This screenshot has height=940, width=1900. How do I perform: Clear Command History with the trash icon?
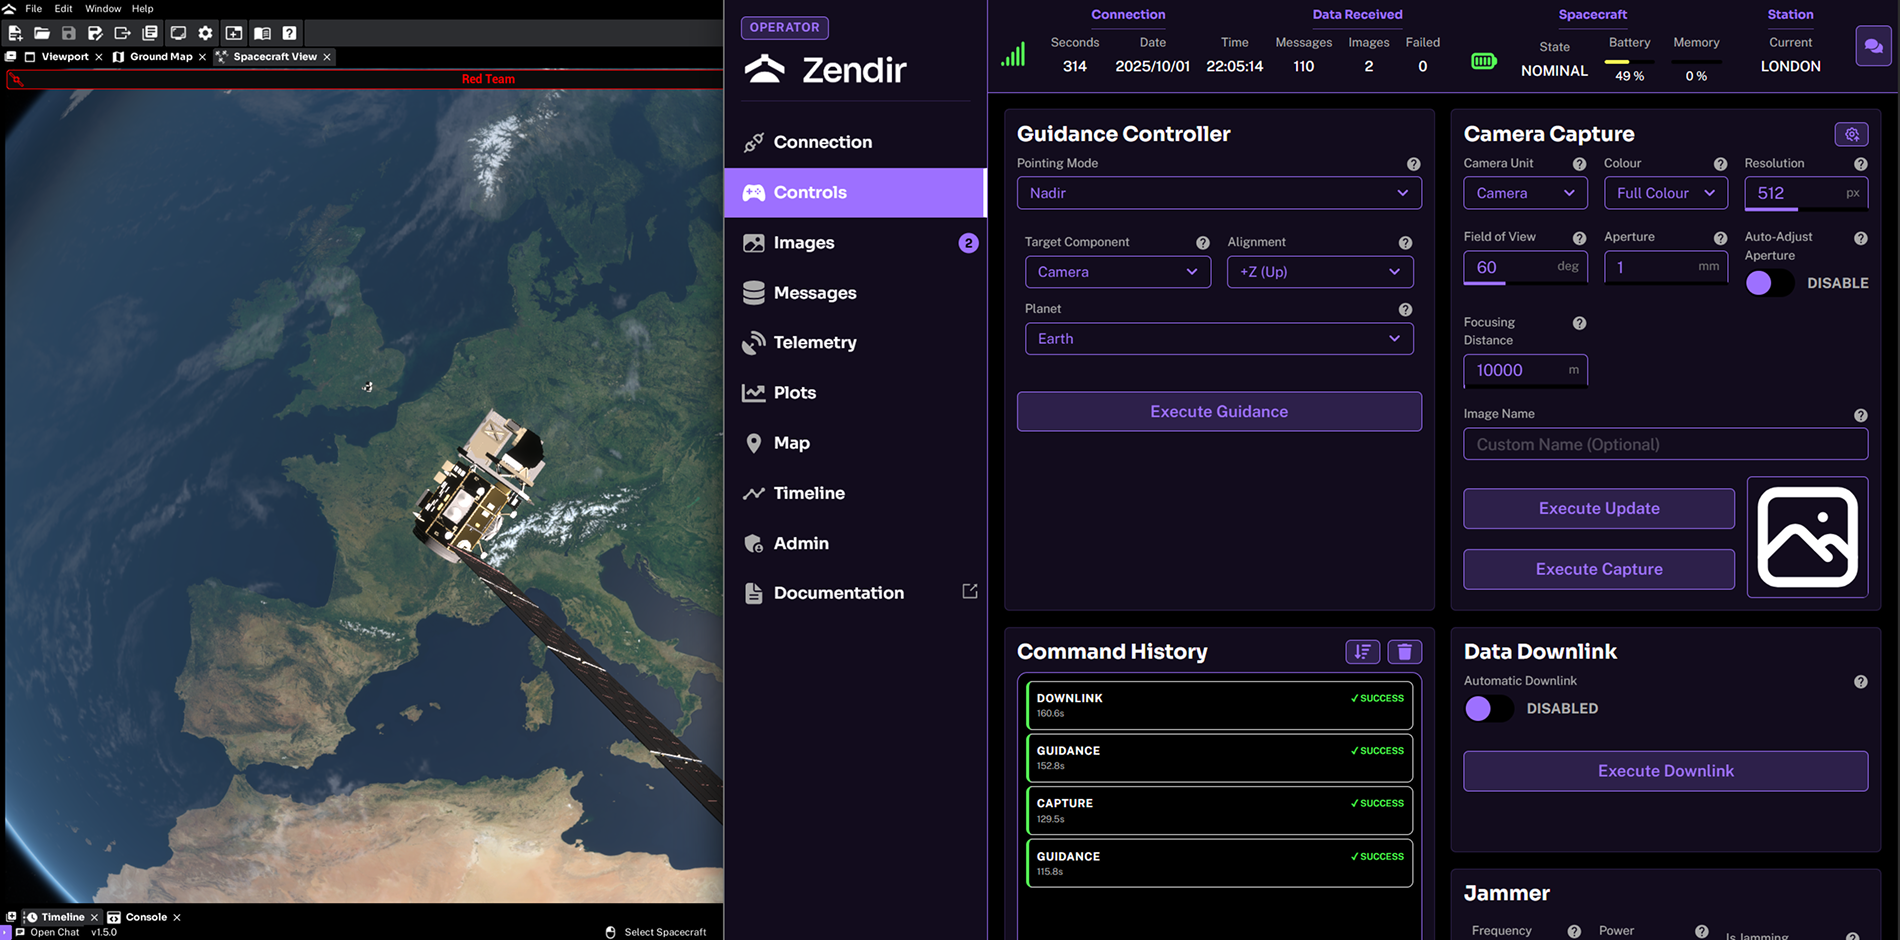point(1404,652)
